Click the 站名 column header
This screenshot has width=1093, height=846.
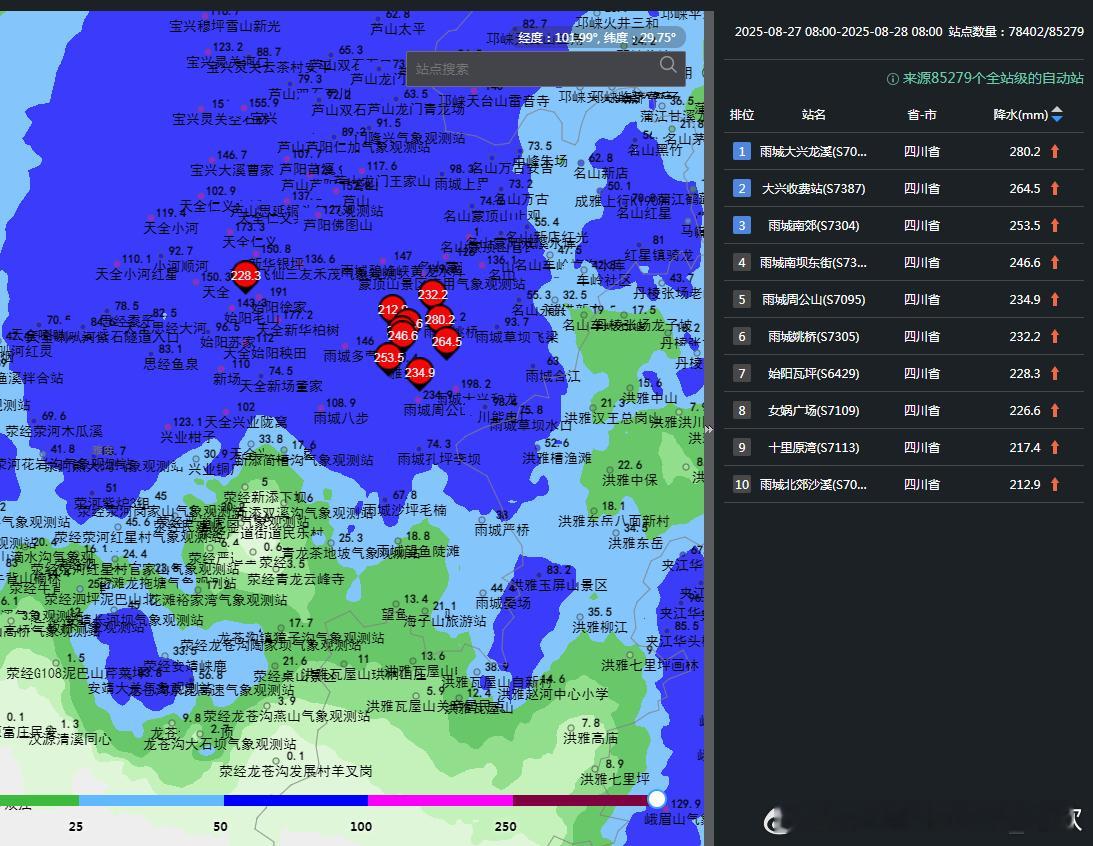[813, 114]
